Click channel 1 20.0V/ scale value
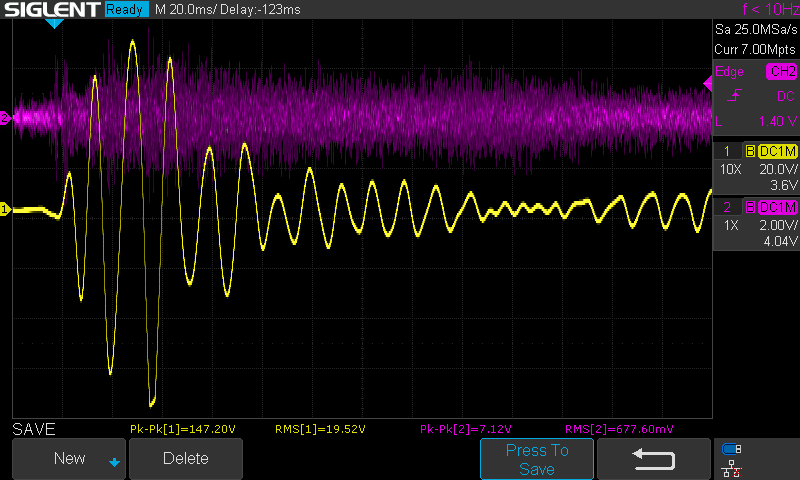The height and width of the screenshot is (480, 800). pyautogui.click(x=778, y=169)
